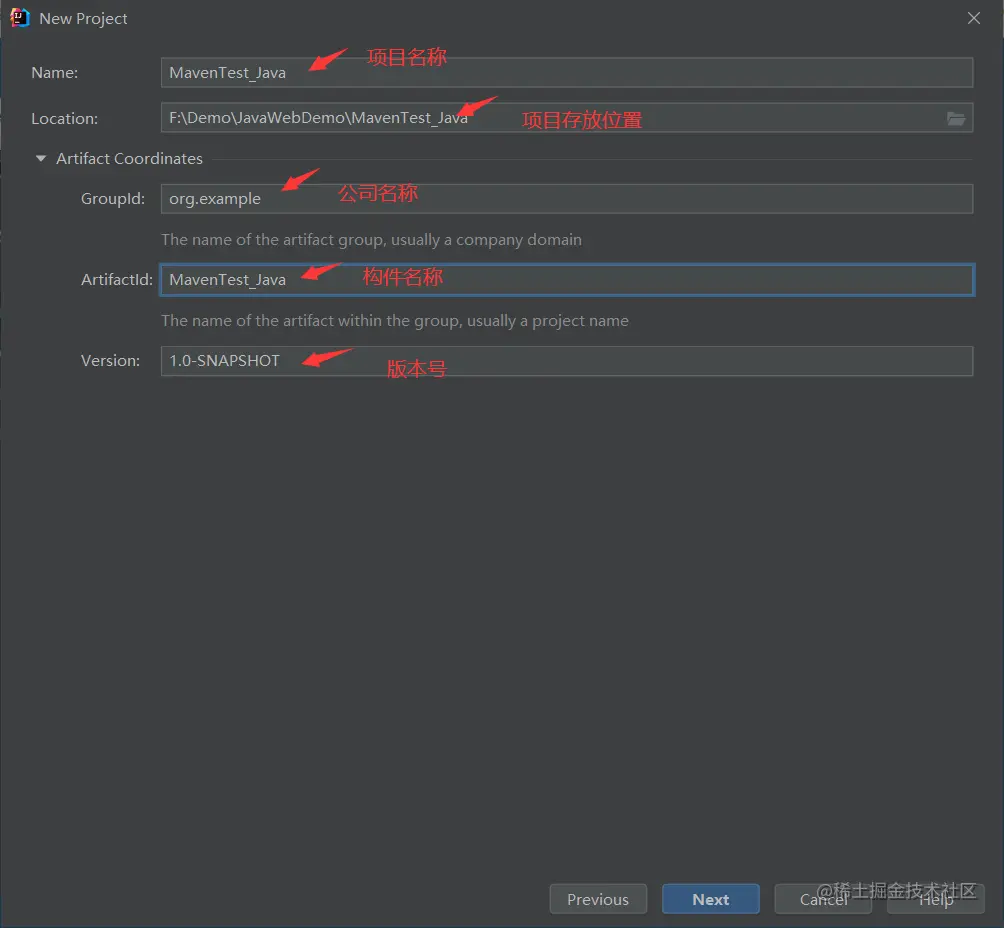This screenshot has width=1004, height=928.
Task: Click the Name input field
Action: pyautogui.click(x=567, y=72)
